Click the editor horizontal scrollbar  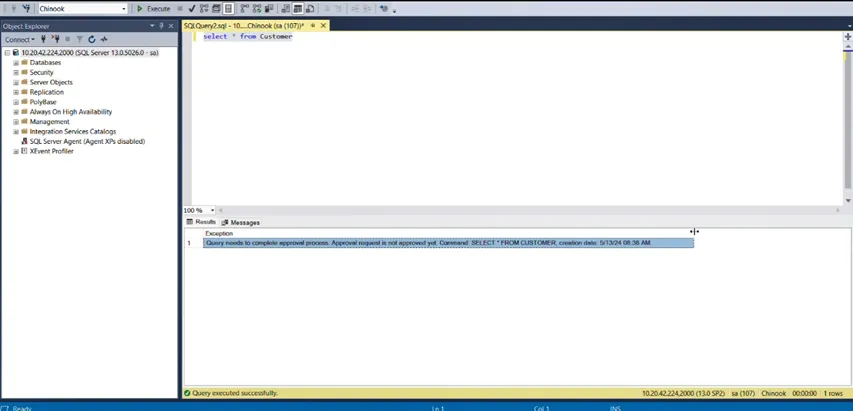(528, 210)
